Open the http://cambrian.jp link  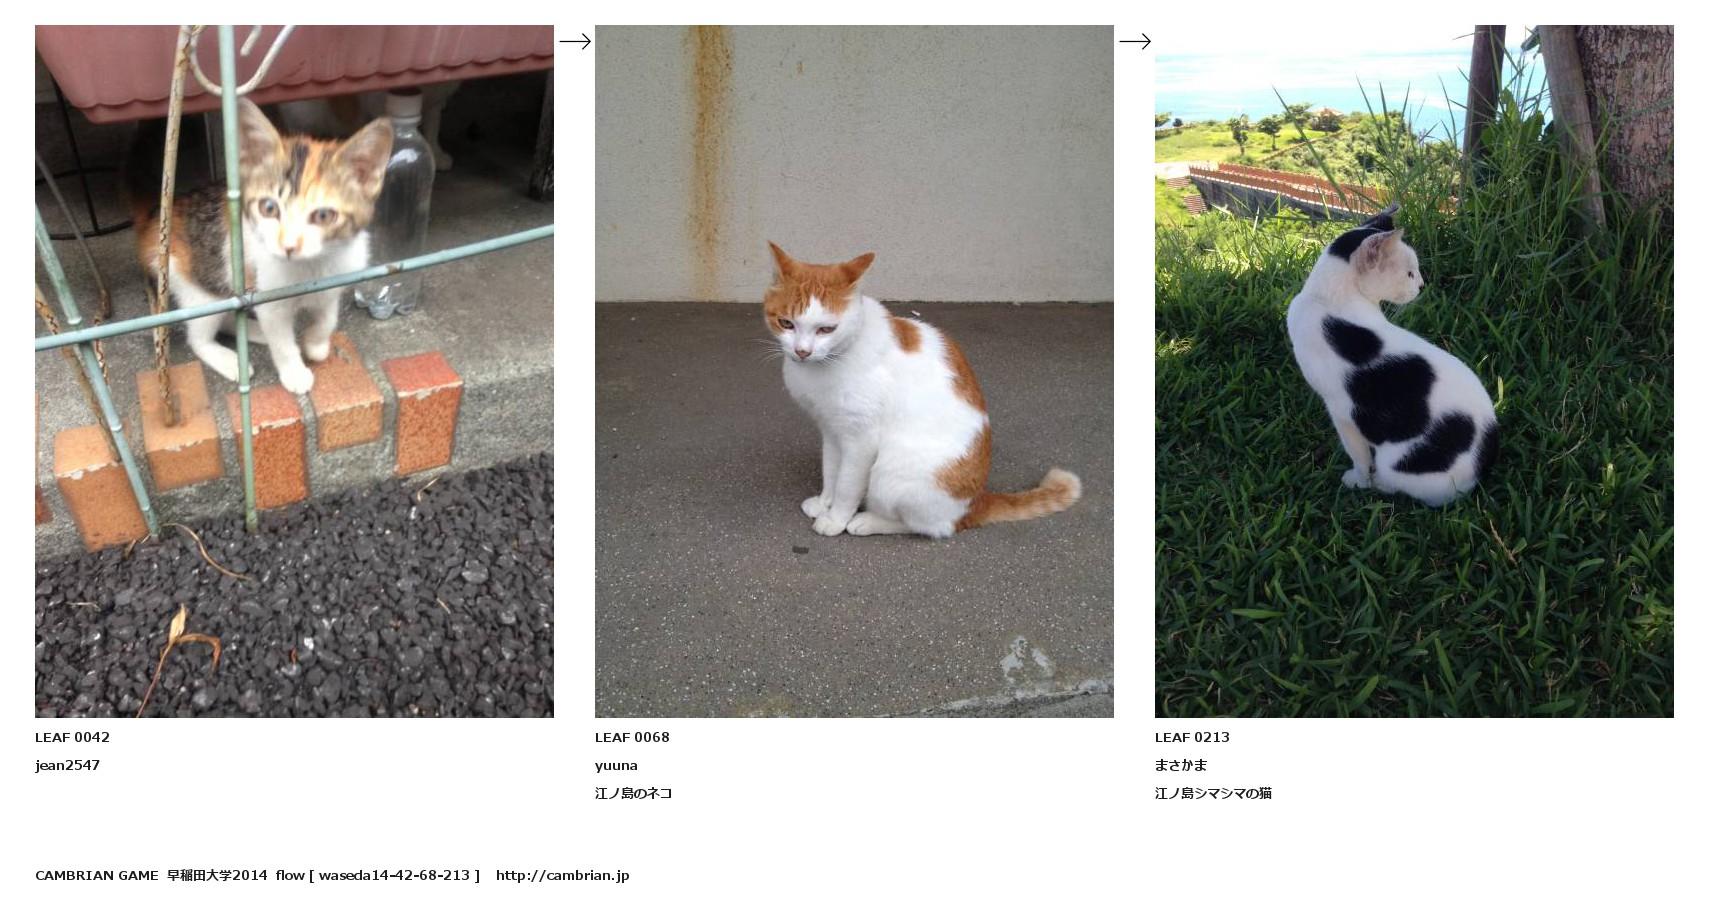click(x=562, y=875)
